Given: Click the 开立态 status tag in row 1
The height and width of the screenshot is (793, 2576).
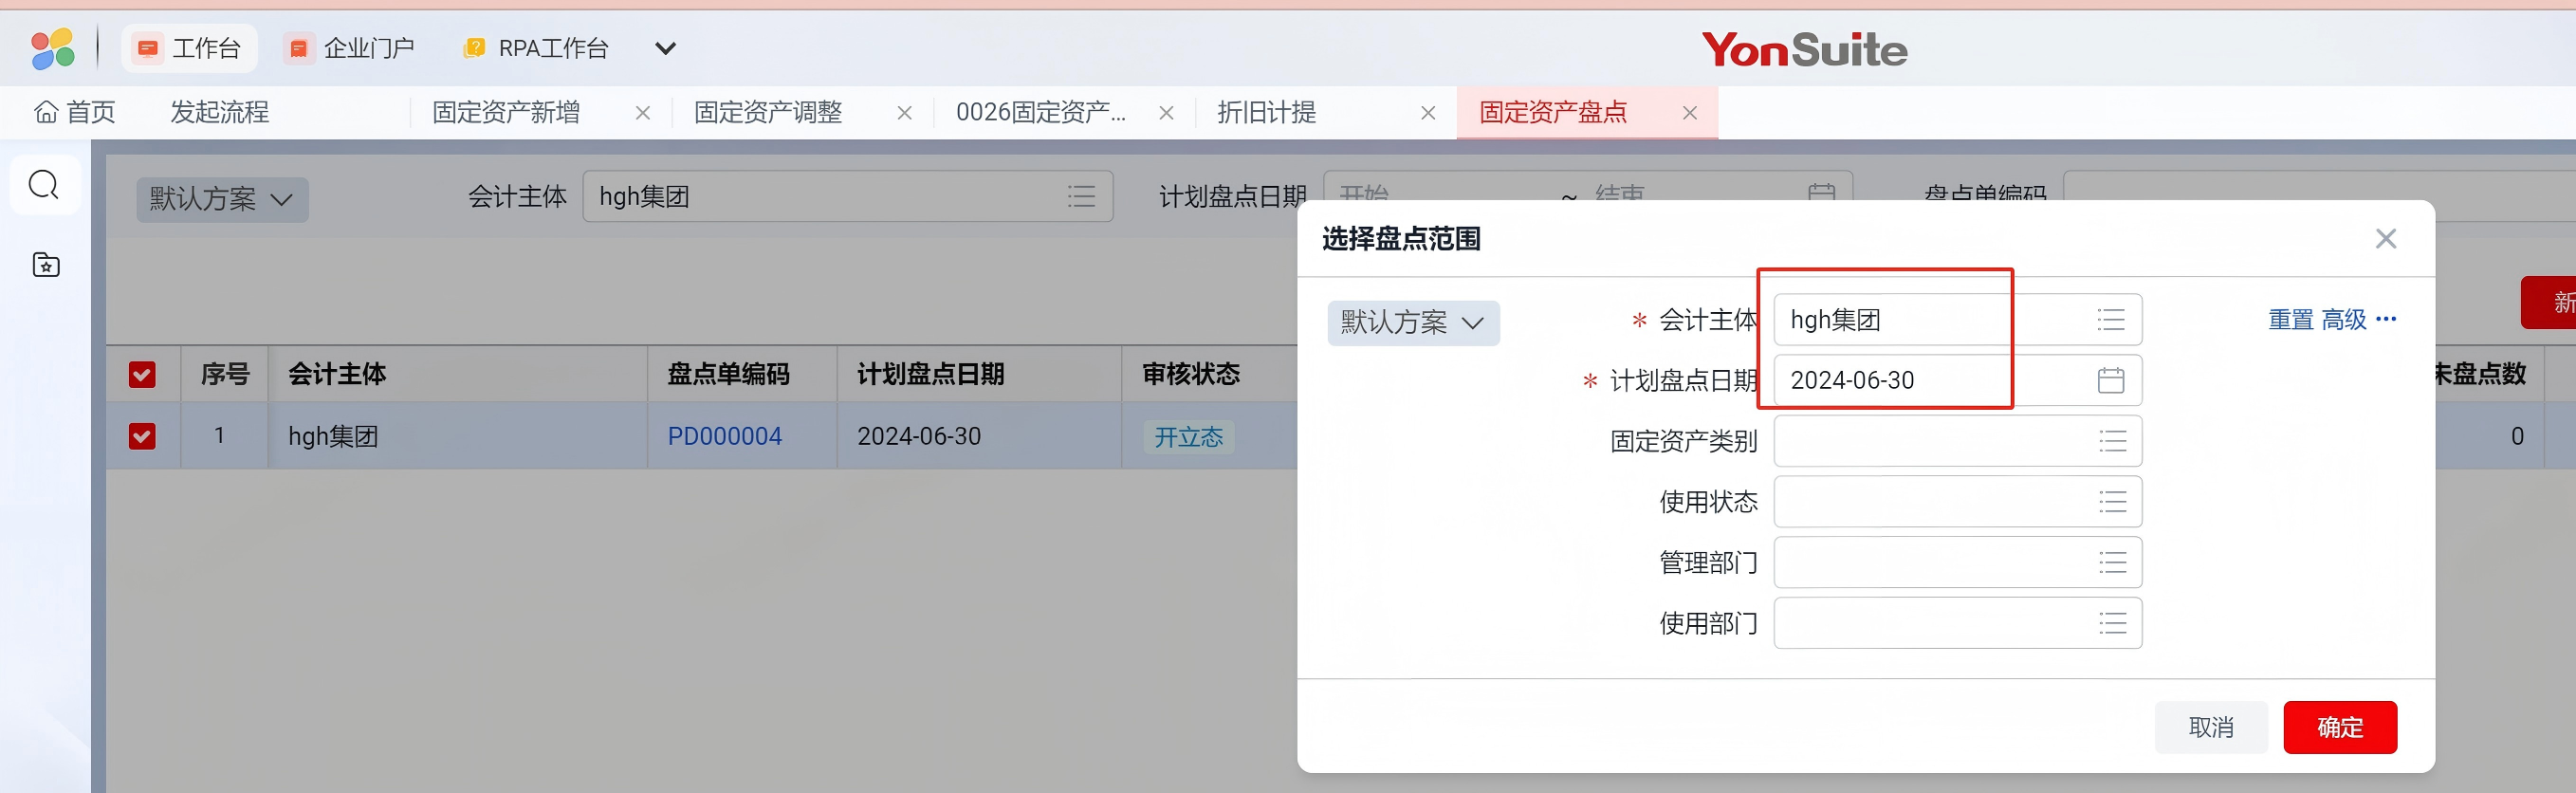Looking at the screenshot, I should pos(1188,437).
